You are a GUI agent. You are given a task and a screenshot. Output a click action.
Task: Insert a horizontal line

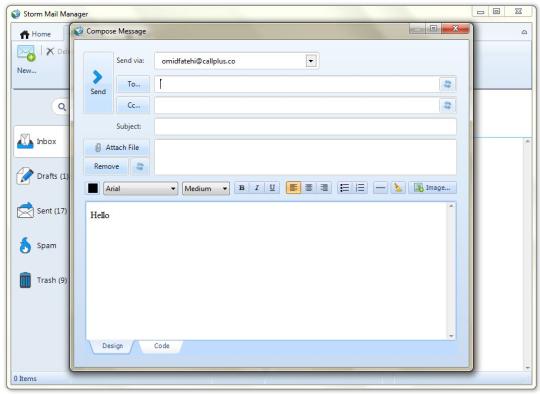point(381,188)
